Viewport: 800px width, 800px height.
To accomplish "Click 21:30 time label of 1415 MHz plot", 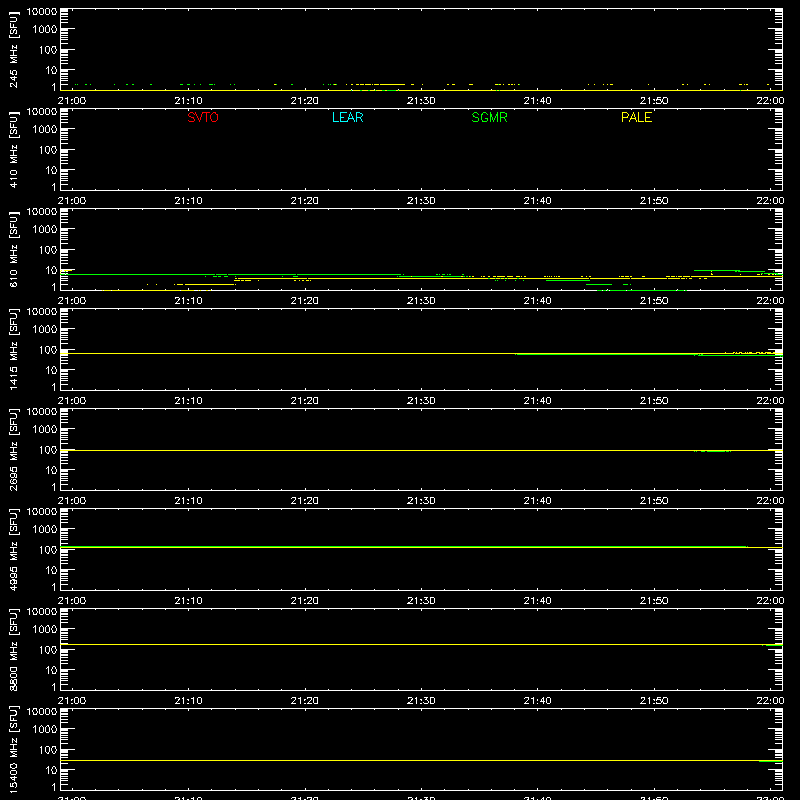I will coord(421,401).
